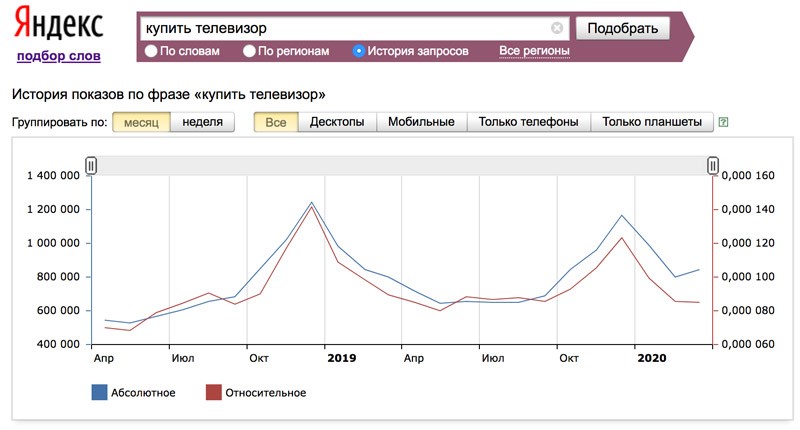Click the gray range selector bar above the chart
Screen dimensions: 800x430
tap(402, 165)
